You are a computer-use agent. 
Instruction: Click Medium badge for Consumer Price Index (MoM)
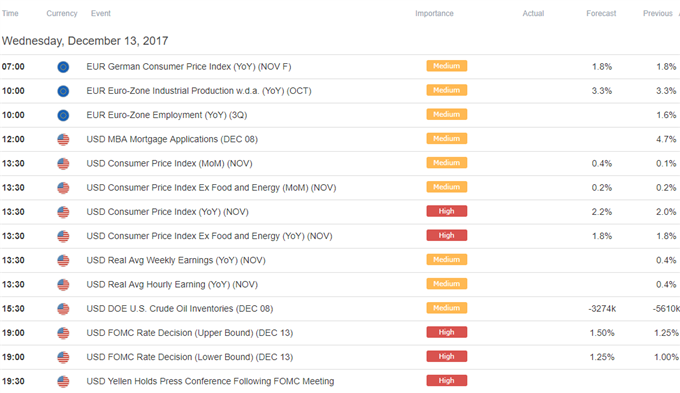(447, 163)
